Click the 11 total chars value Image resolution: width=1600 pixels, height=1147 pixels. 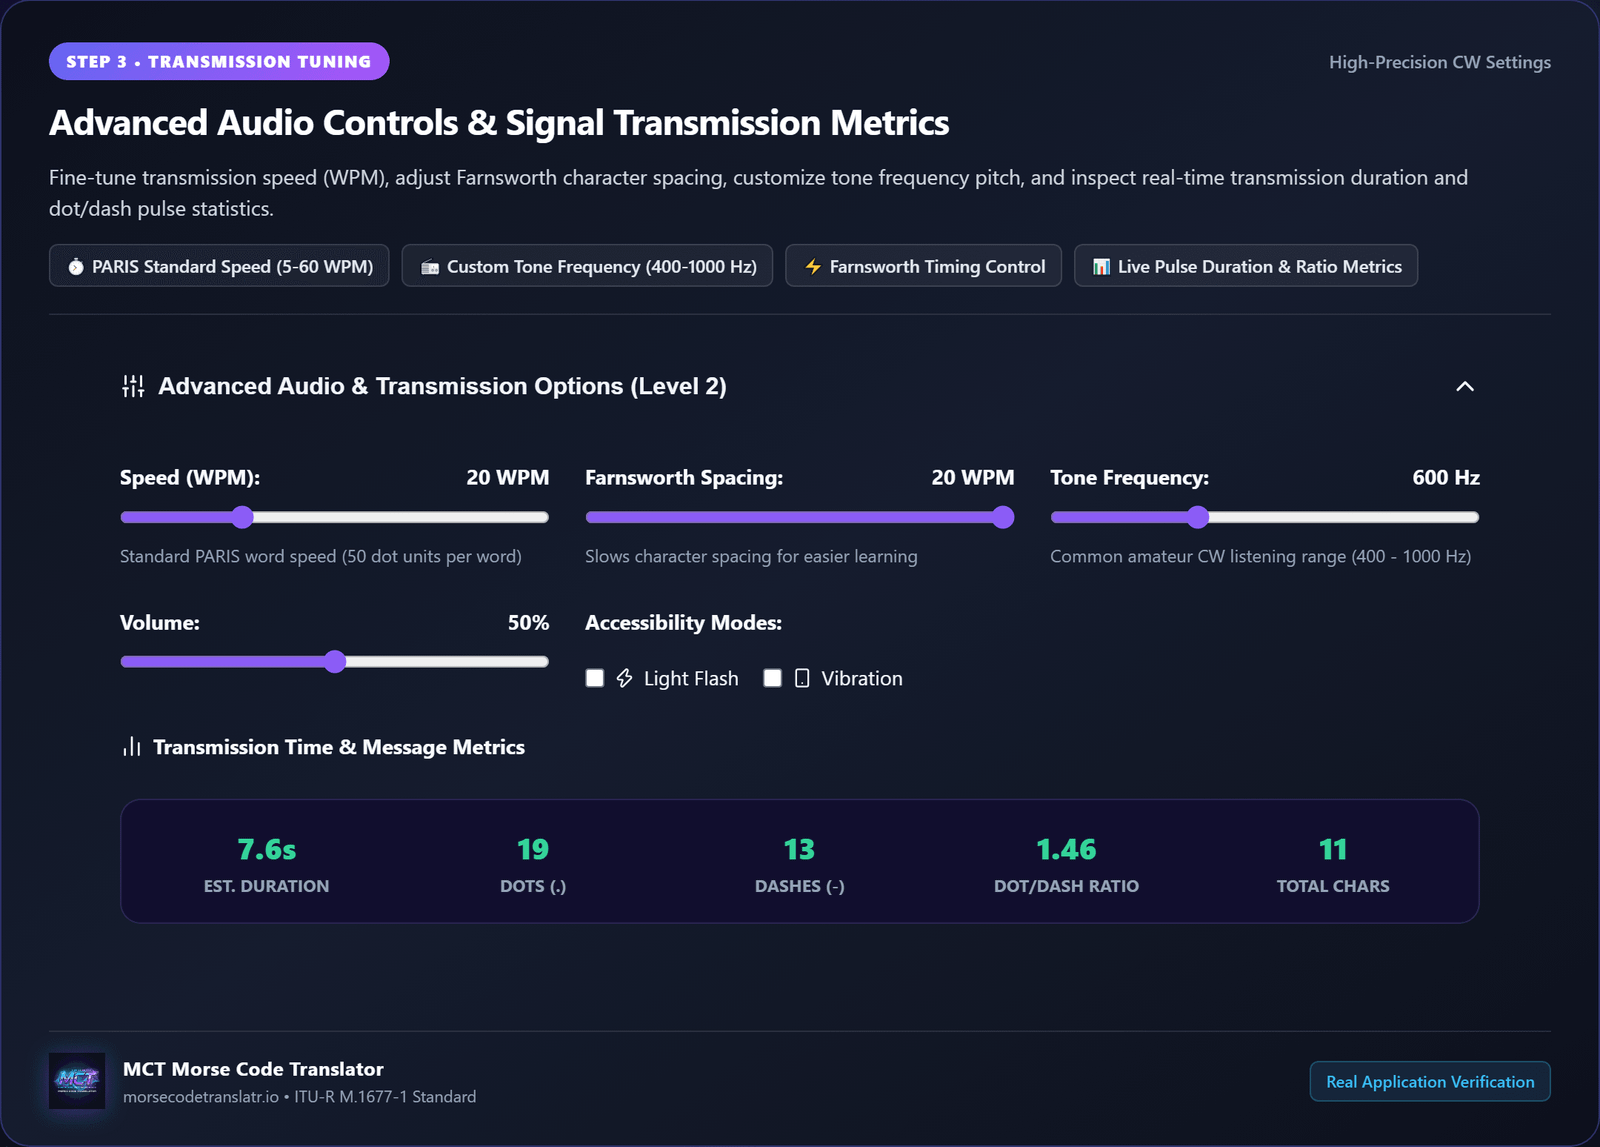point(1333,849)
